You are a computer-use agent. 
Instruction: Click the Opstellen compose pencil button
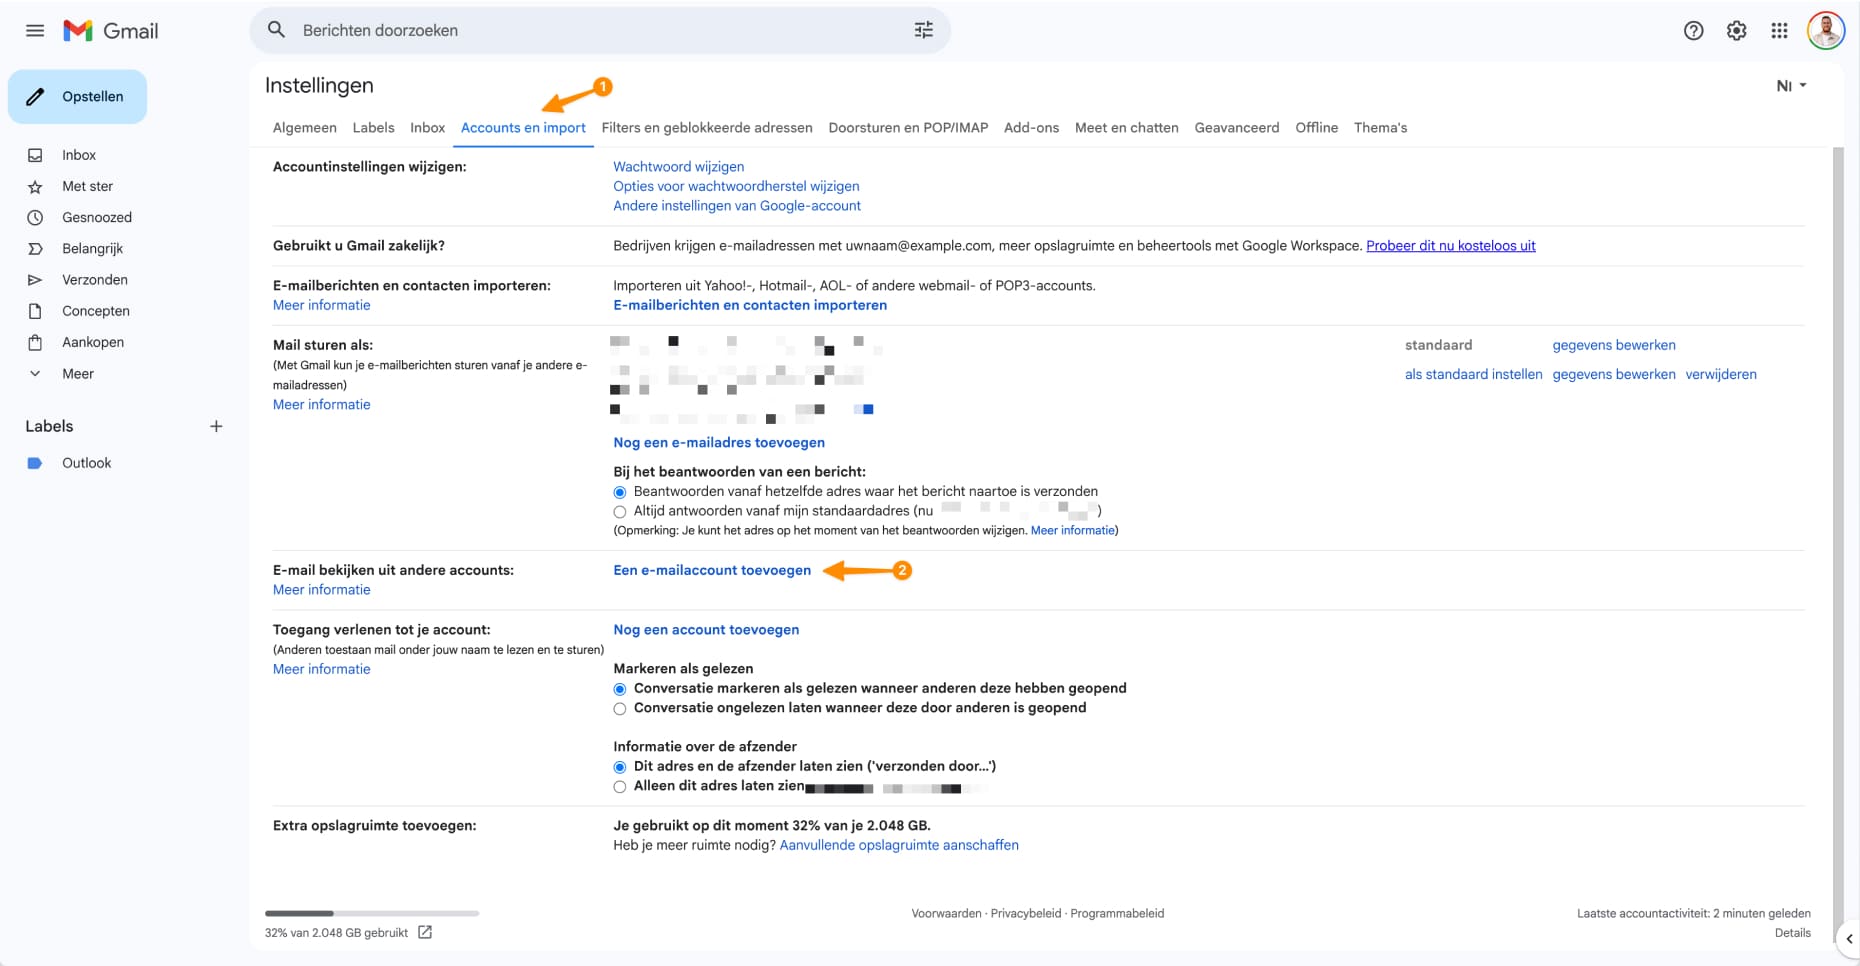78,97
